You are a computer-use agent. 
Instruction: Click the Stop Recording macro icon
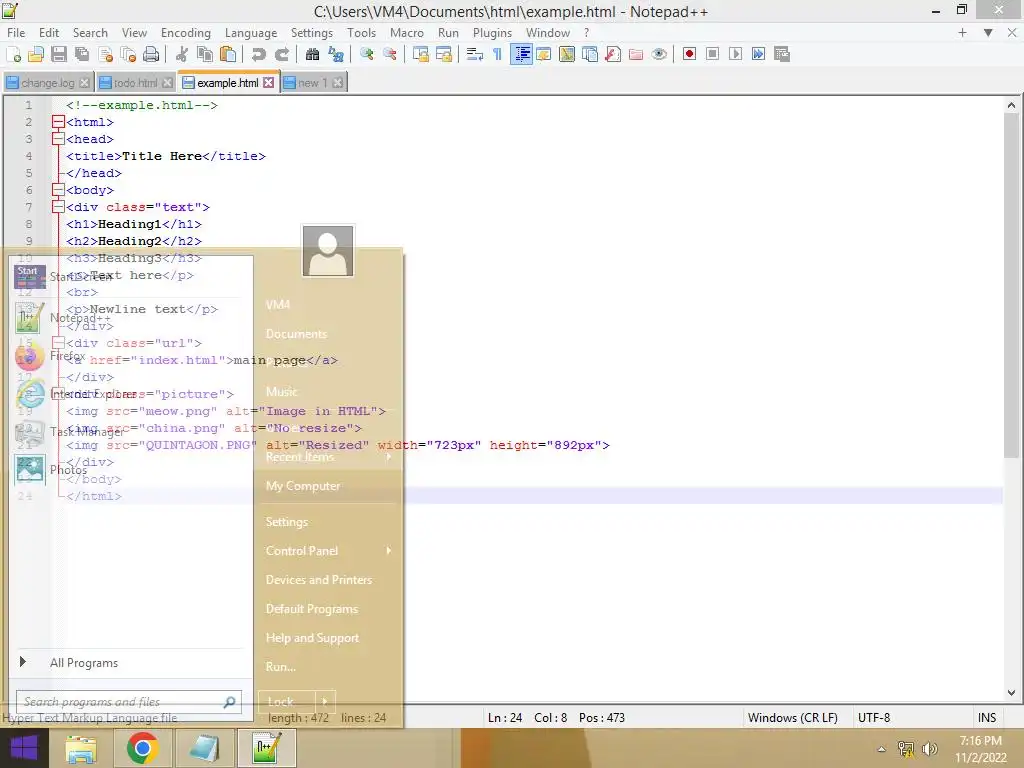point(712,54)
